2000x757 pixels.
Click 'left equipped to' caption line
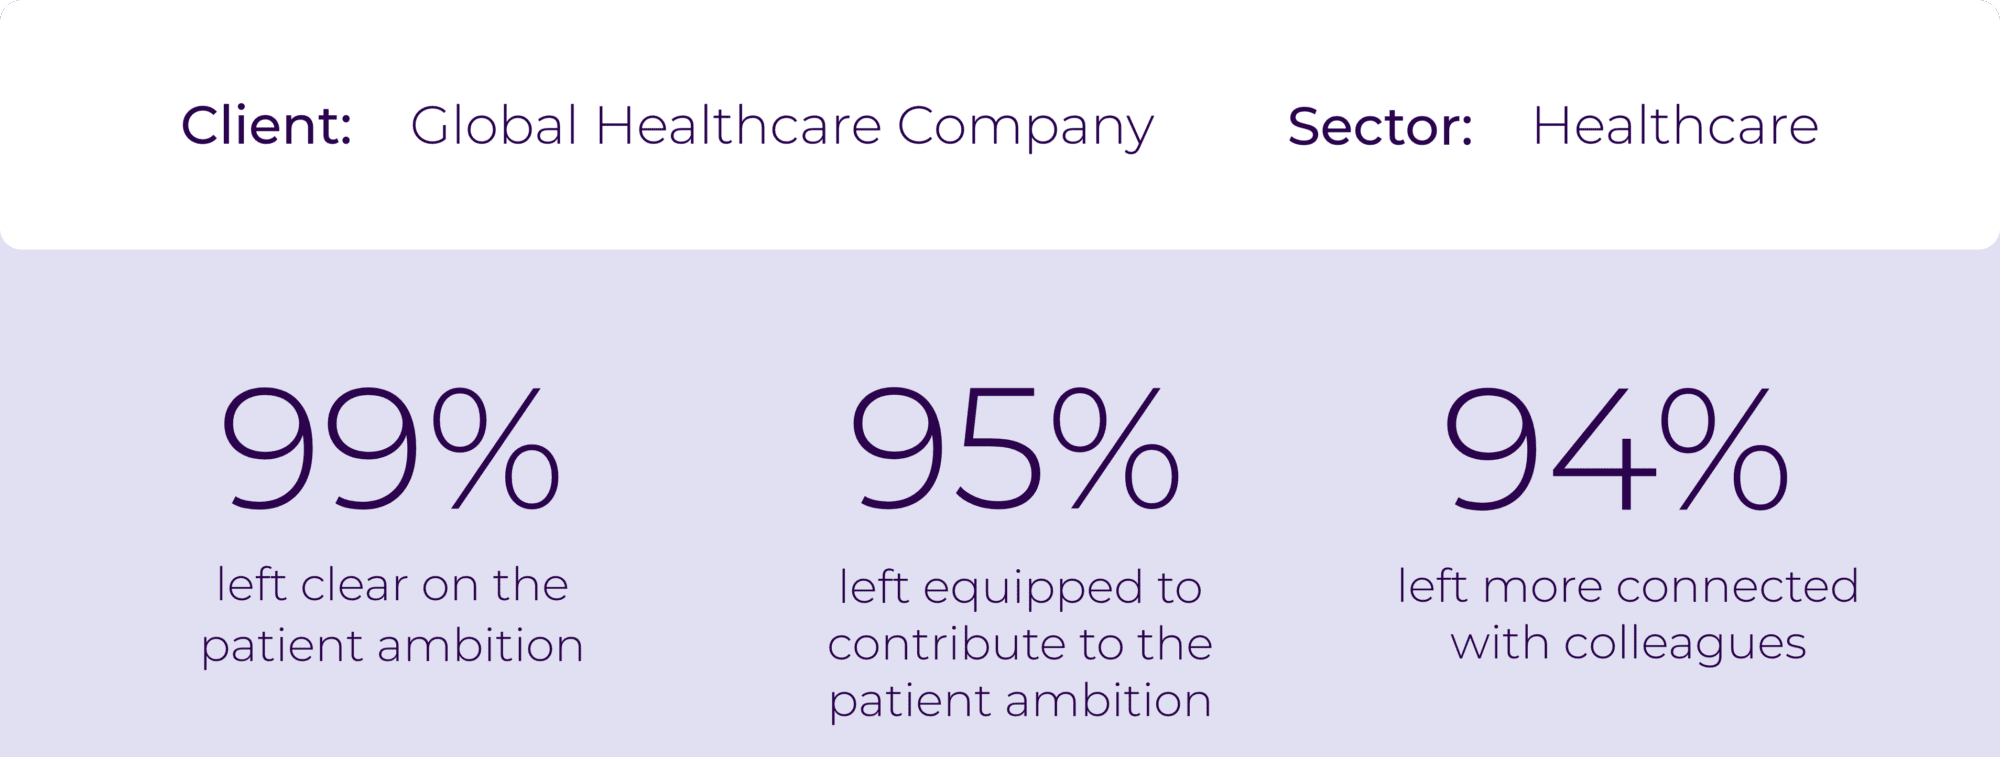(x=1020, y=588)
